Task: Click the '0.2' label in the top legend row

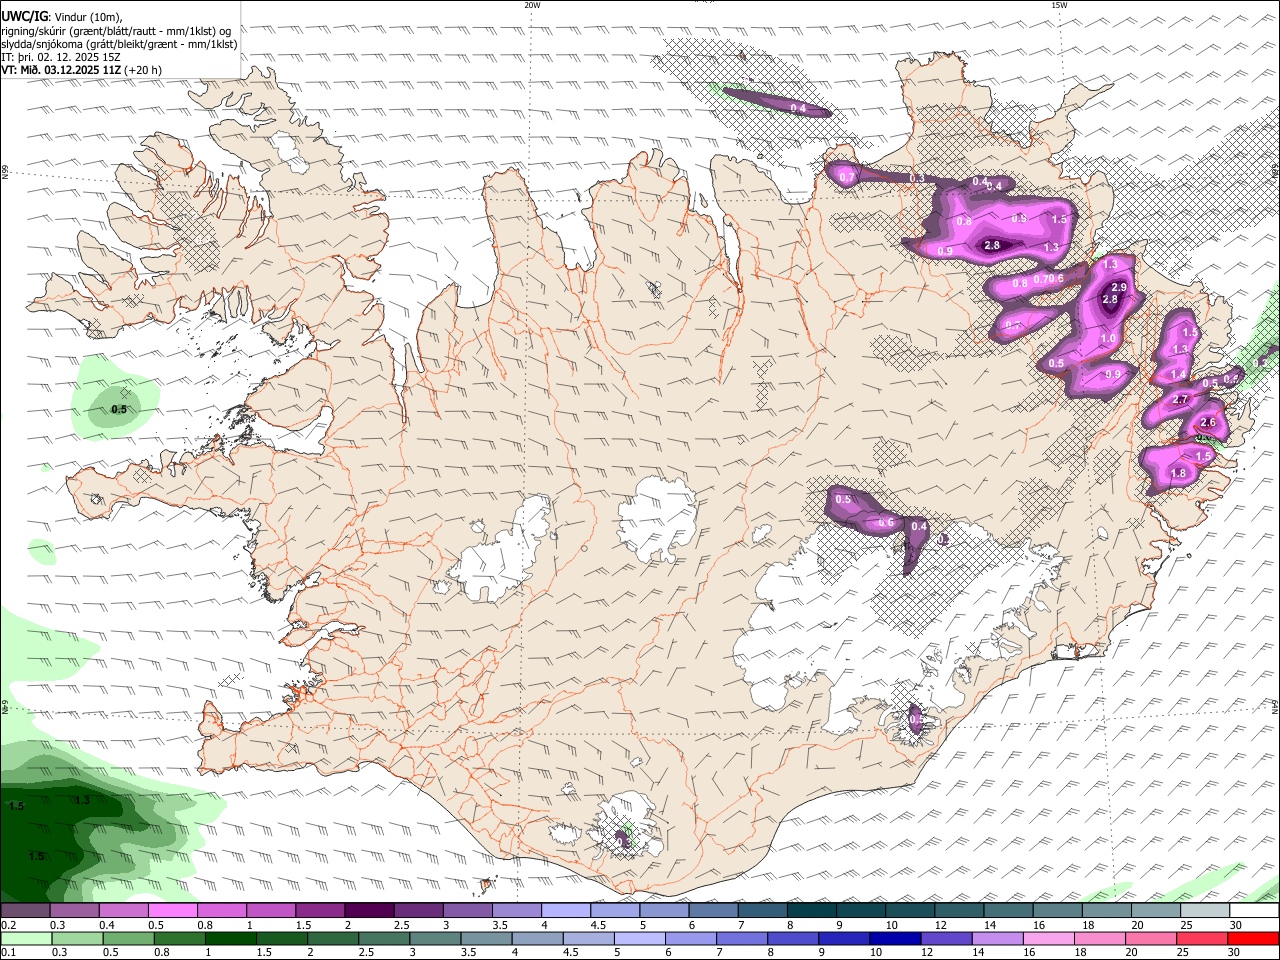Action: click(8, 925)
